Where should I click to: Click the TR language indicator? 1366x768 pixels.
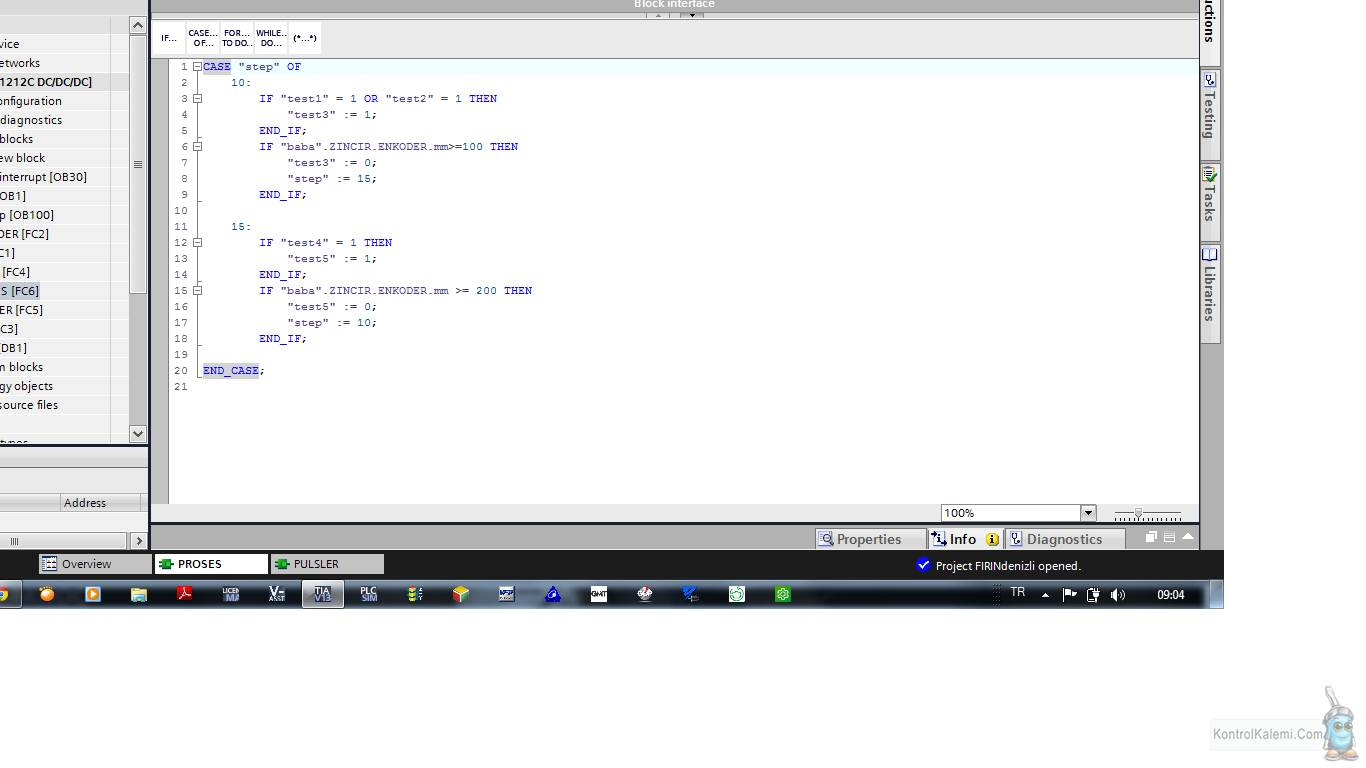click(x=1018, y=593)
